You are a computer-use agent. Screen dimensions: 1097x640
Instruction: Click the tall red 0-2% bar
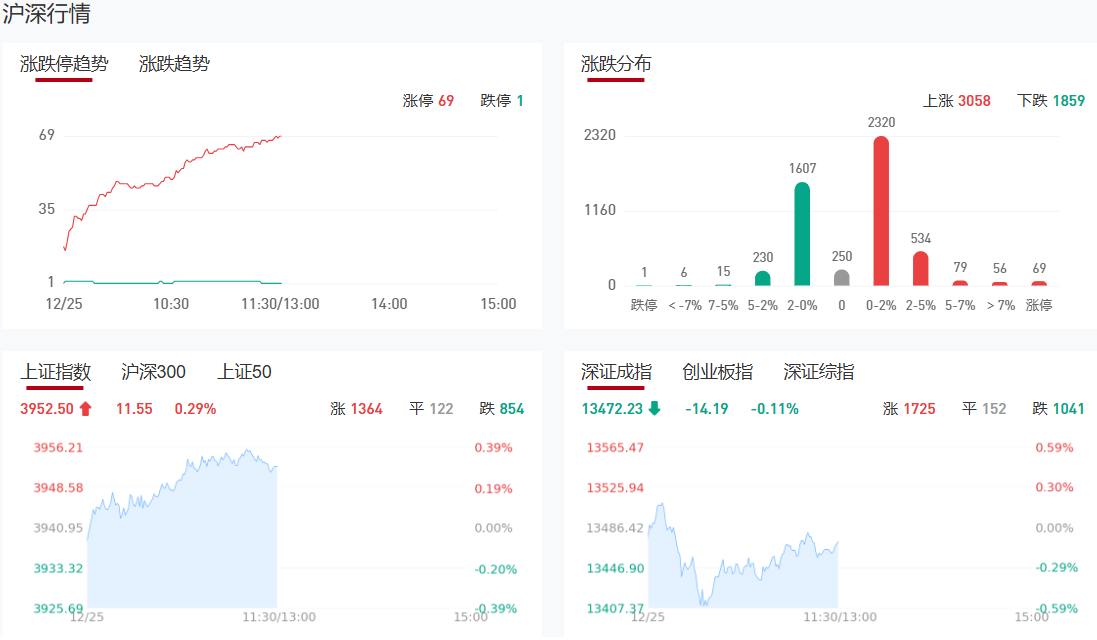[881, 211]
